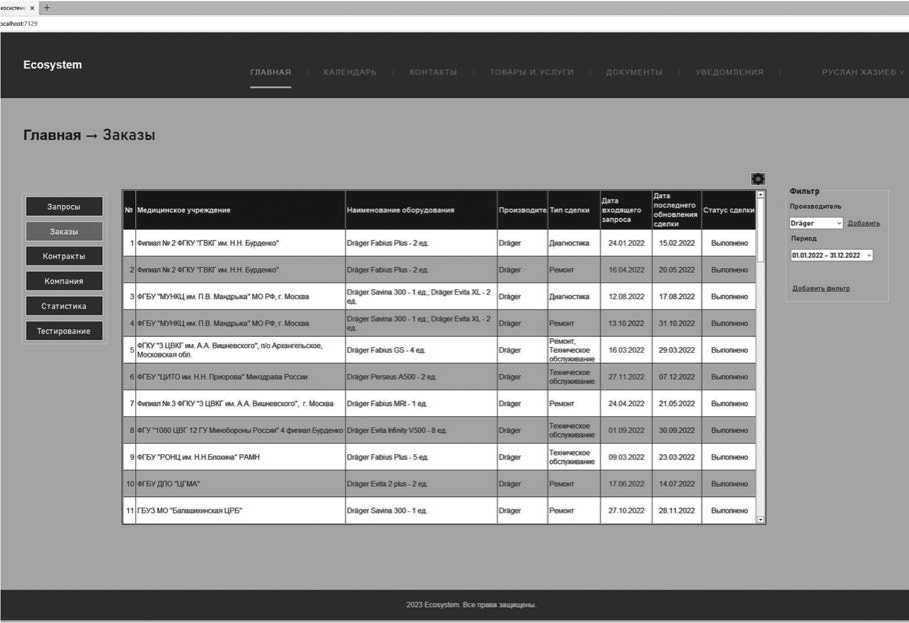Open the Компания sidebar section
The image size is (909, 623).
[x=64, y=281]
